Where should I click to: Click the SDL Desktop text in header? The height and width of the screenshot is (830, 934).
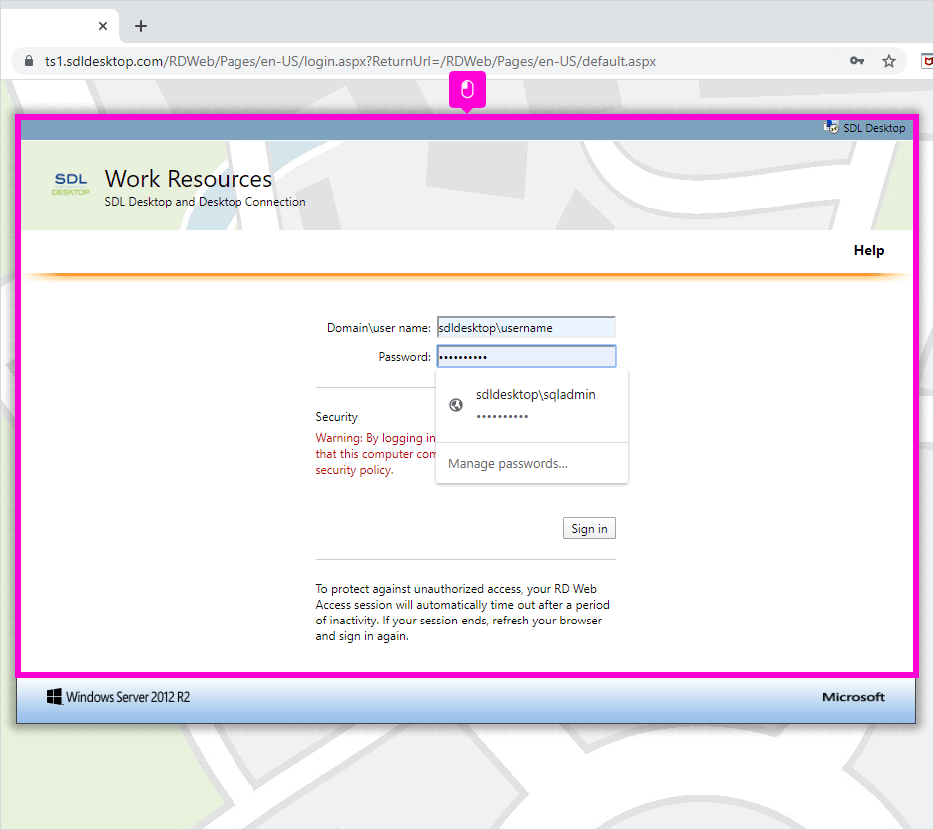pyautogui.click(x=874, y=128)
